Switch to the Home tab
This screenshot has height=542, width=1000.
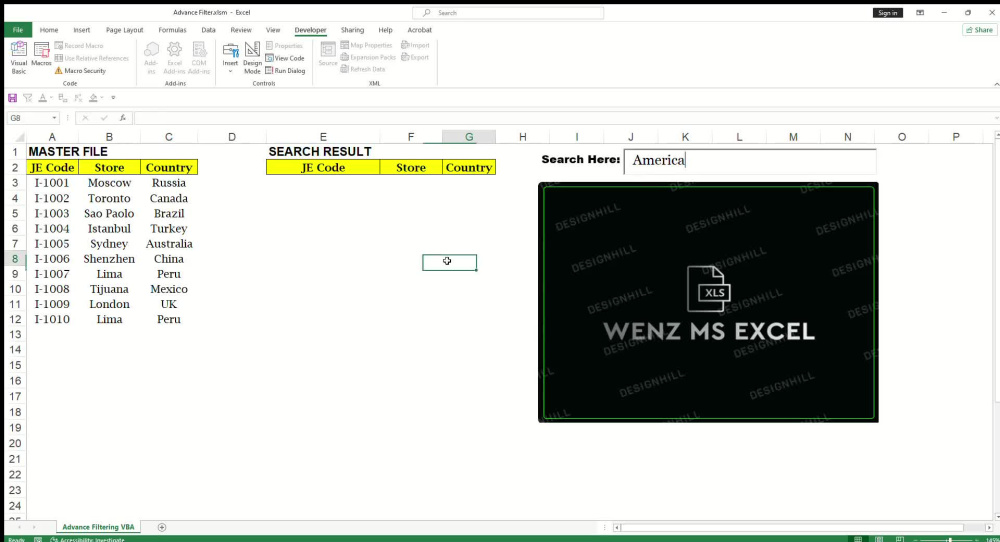tap(48, 30)
